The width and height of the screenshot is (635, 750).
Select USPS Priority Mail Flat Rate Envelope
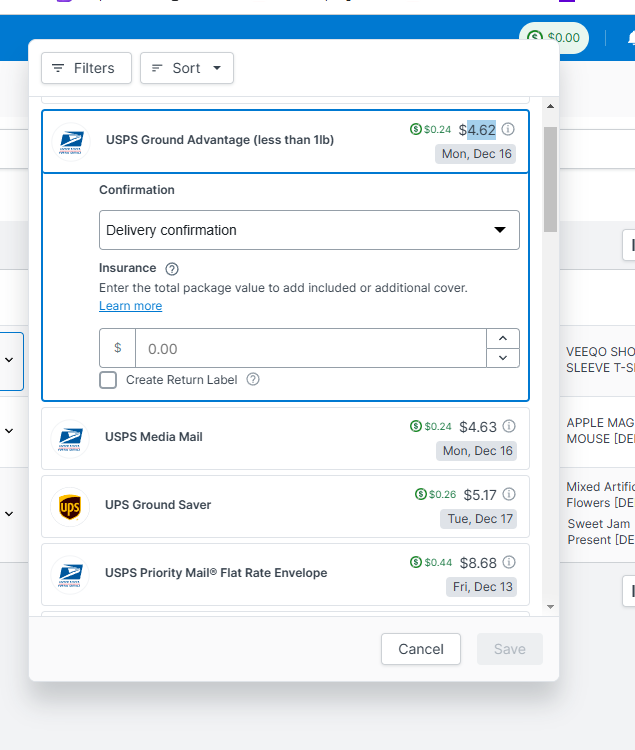[x=285, y=574]
